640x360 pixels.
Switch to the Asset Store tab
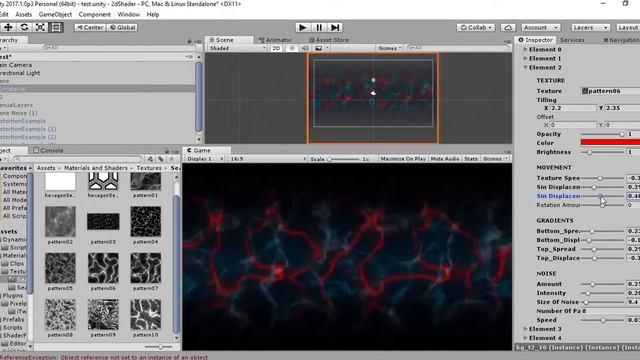point(329,40)
